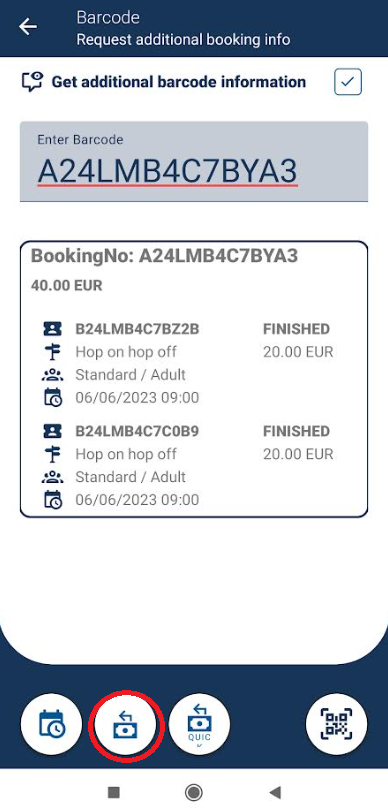Tap the back arrow in header
The image size is (388, 810).
[x=28, y=27]
